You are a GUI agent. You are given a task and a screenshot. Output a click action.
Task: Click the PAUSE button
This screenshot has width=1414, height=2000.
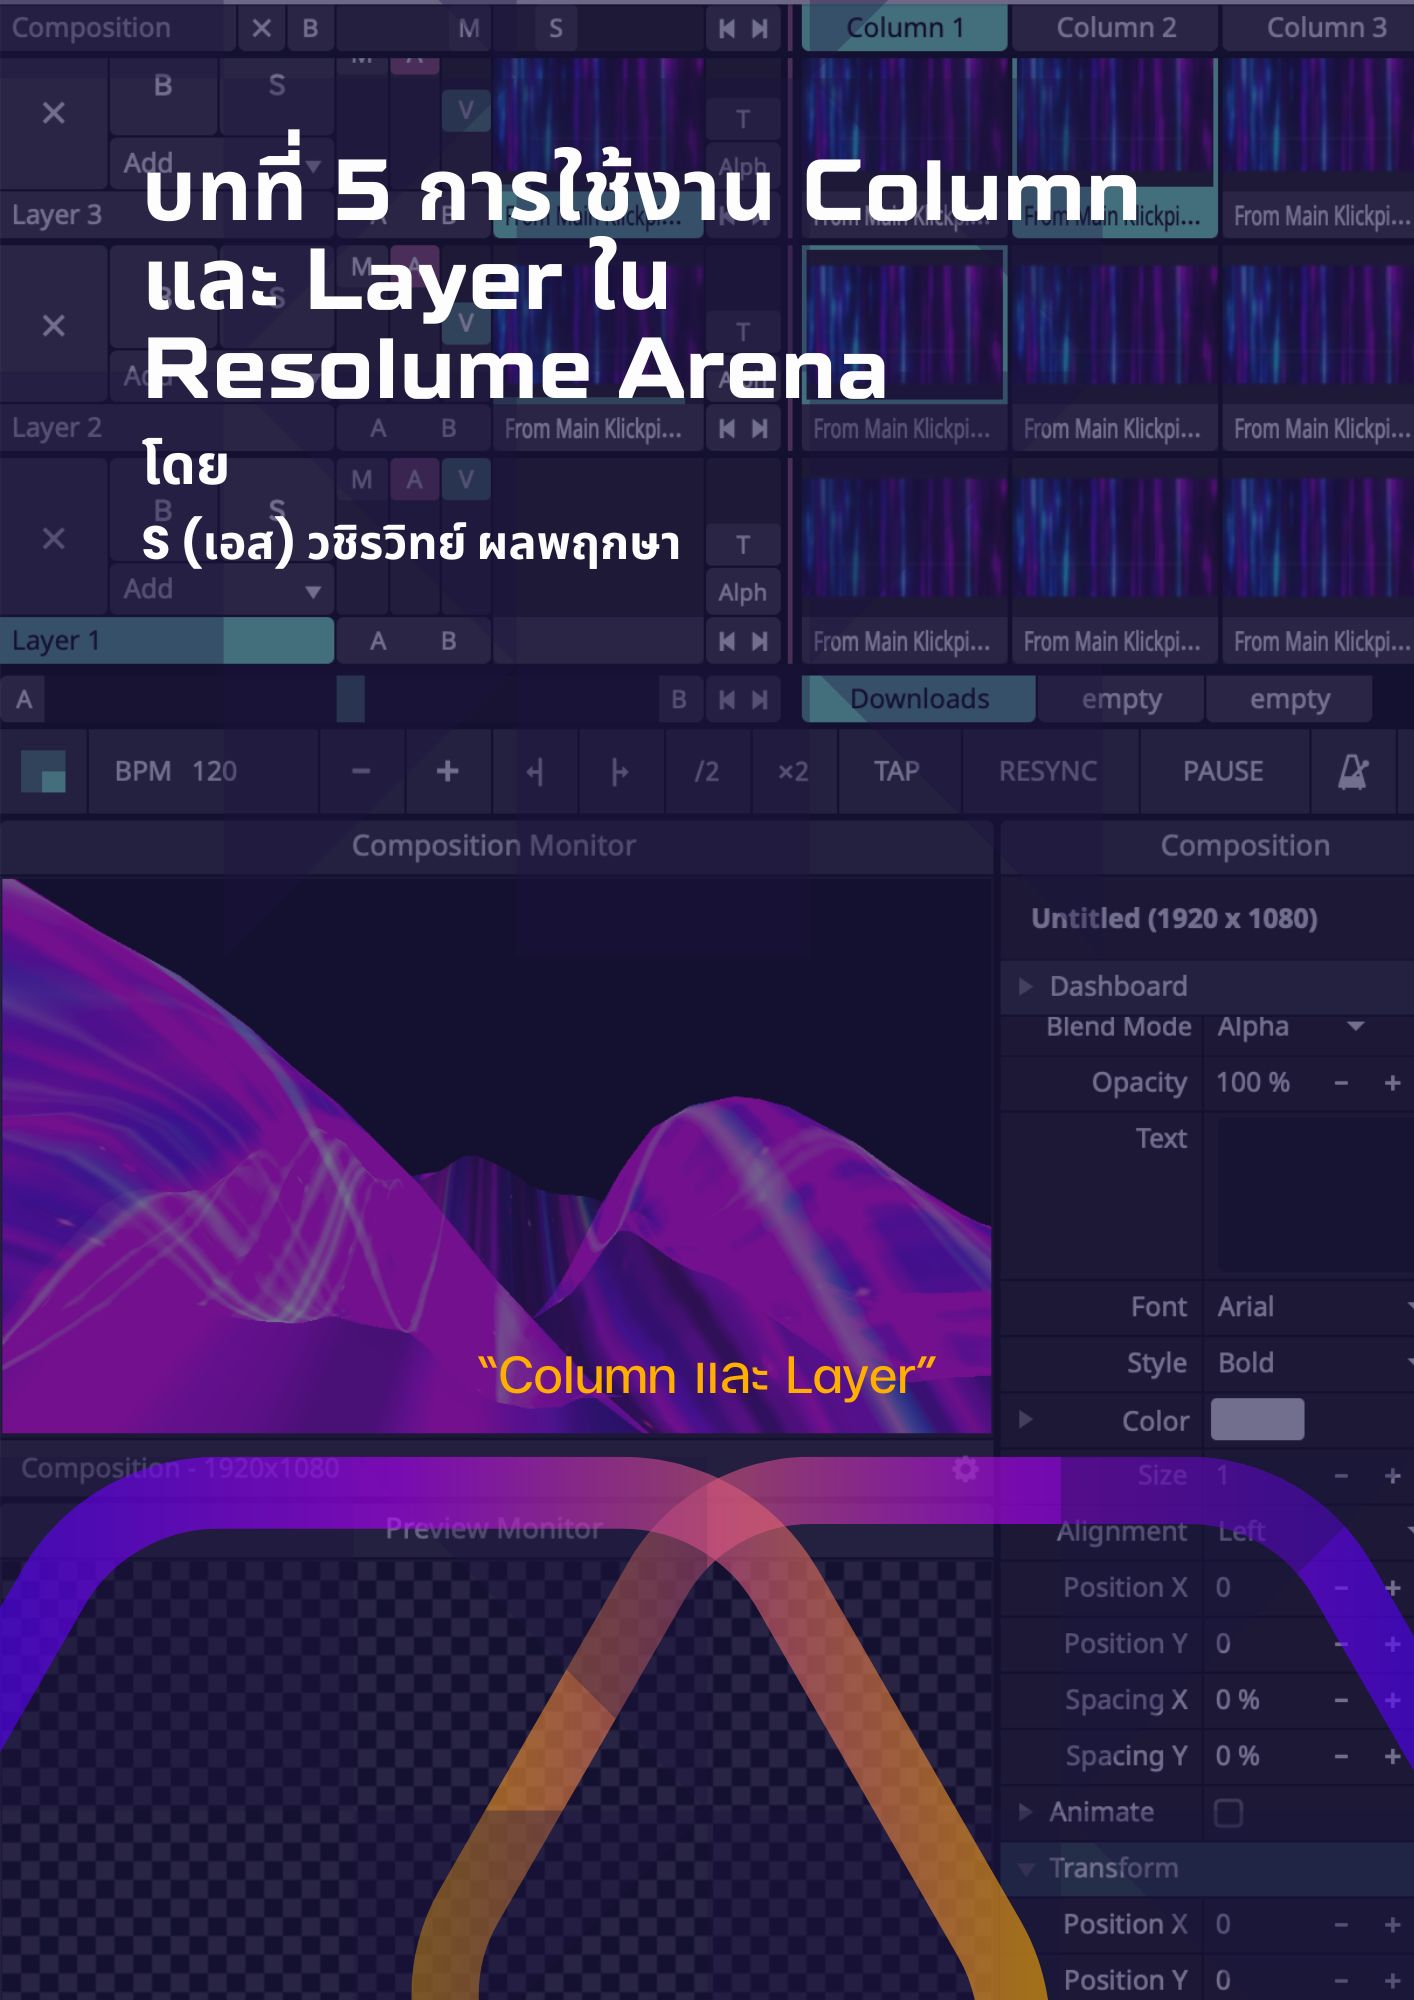1223,771
